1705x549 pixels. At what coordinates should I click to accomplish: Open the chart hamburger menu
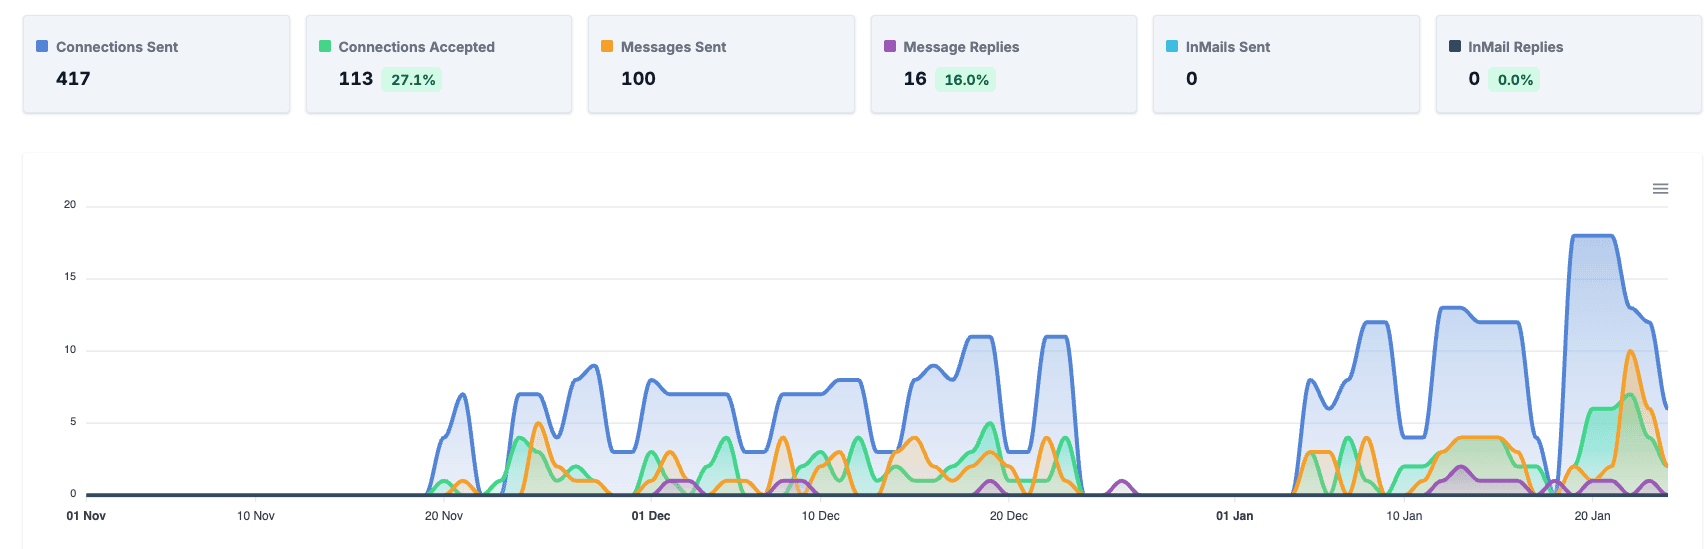(1660, 189)
